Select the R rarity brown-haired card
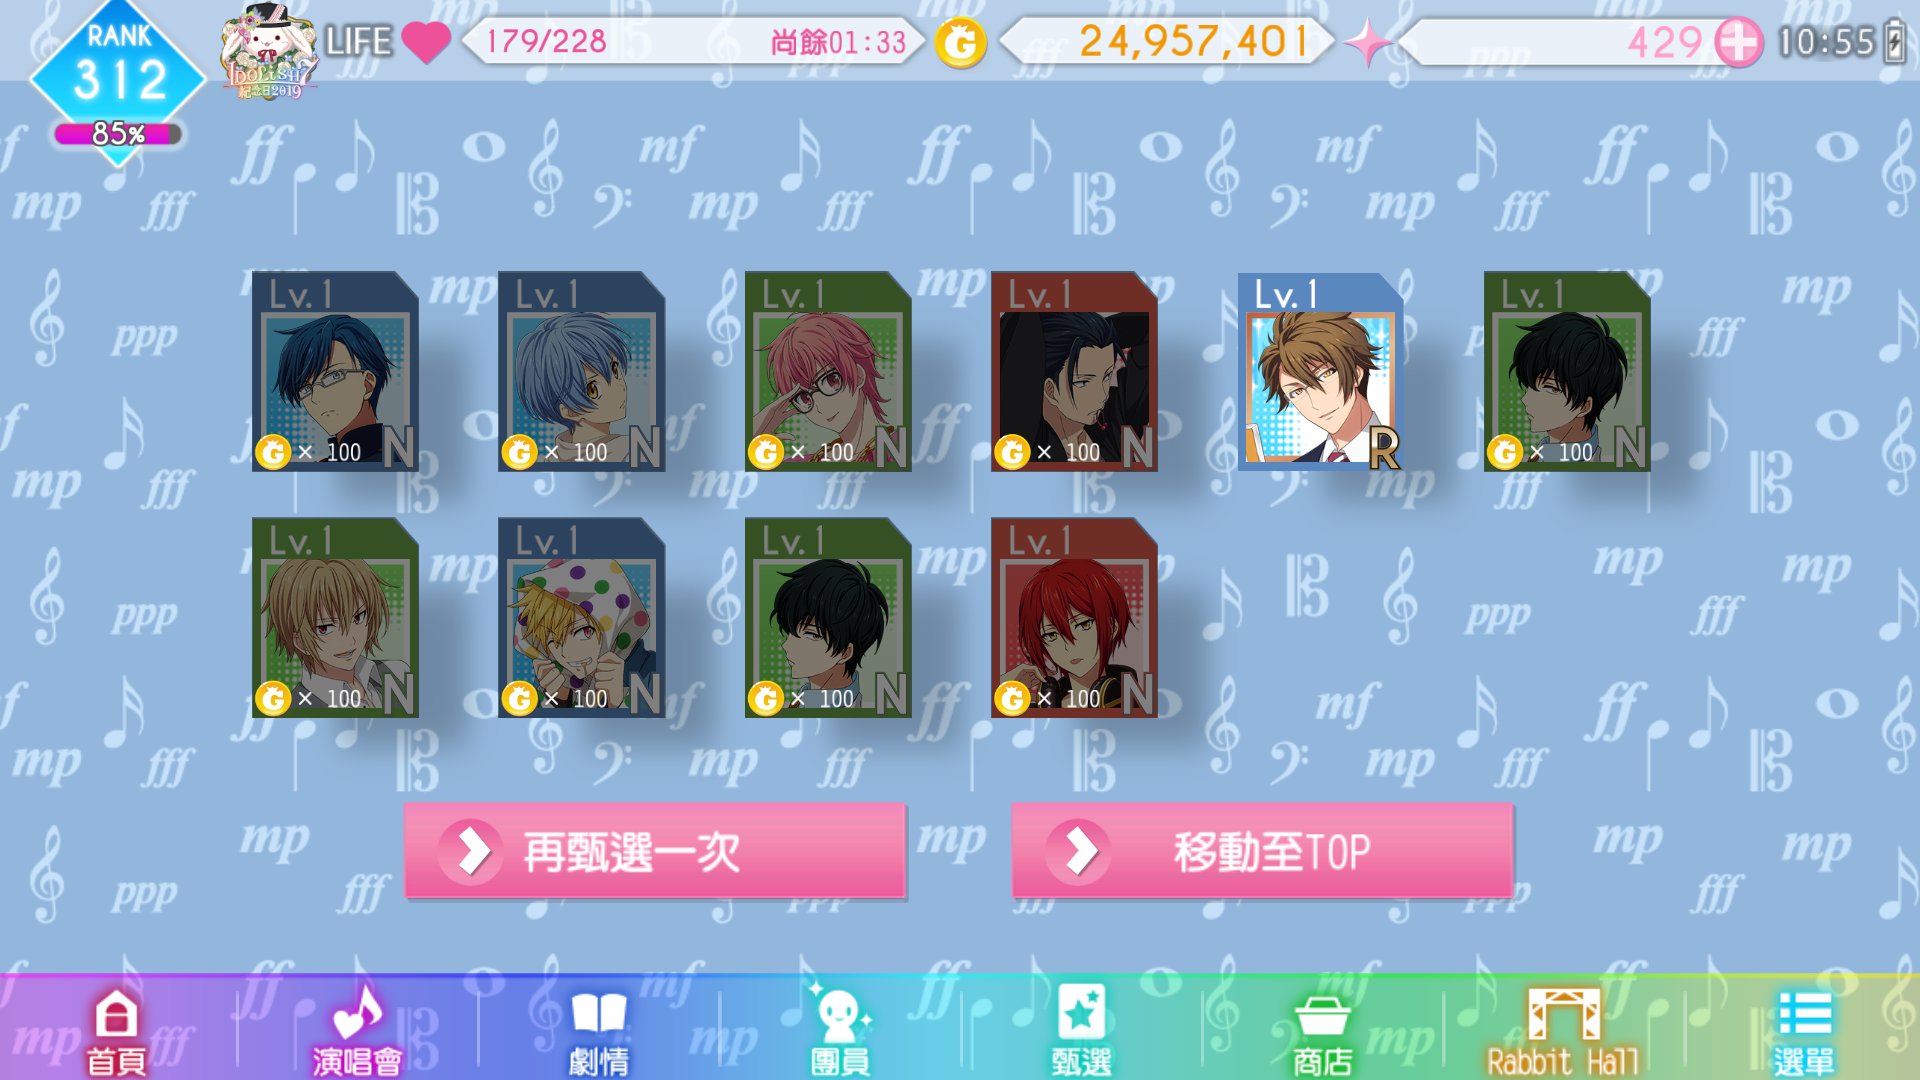Image resolution: width=1920 pixels, height=1080 pixels. (1321, 371)
